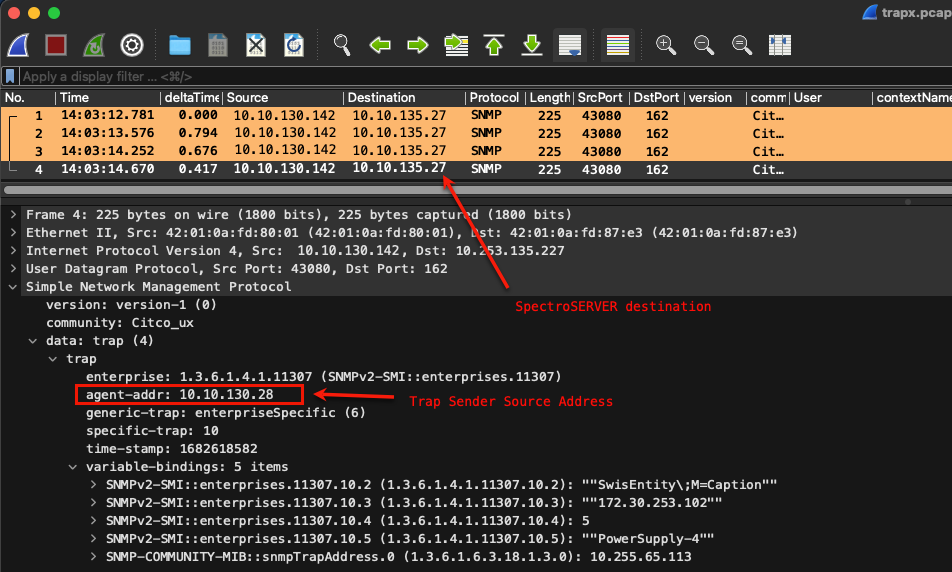The width and height of the screenshot is (952, 572).
Task: Jump to the last packet
Action: point(532,45)
